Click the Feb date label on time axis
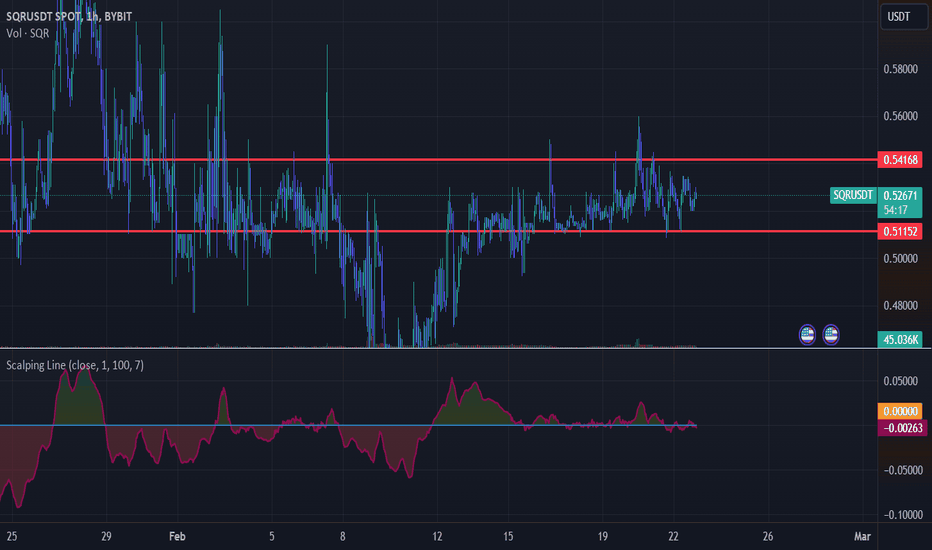Viewport: 932px width, 550px height. point(177,536)
